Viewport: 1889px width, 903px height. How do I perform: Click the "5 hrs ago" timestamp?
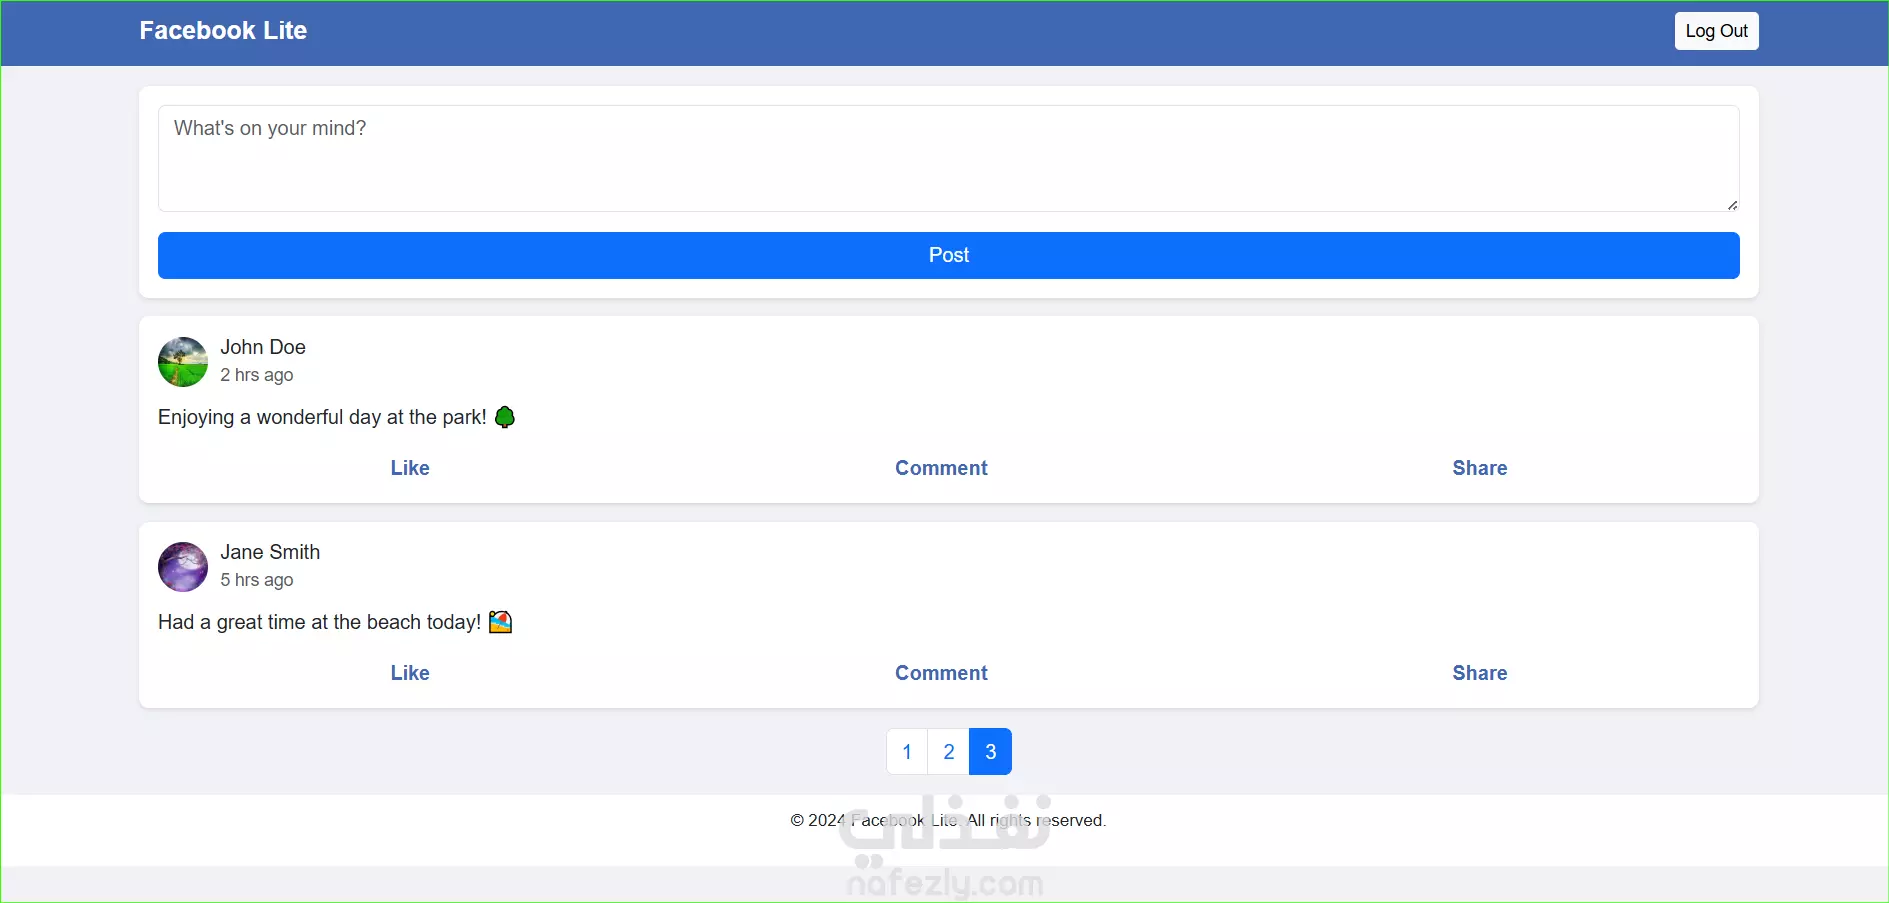tap(257, 580)
